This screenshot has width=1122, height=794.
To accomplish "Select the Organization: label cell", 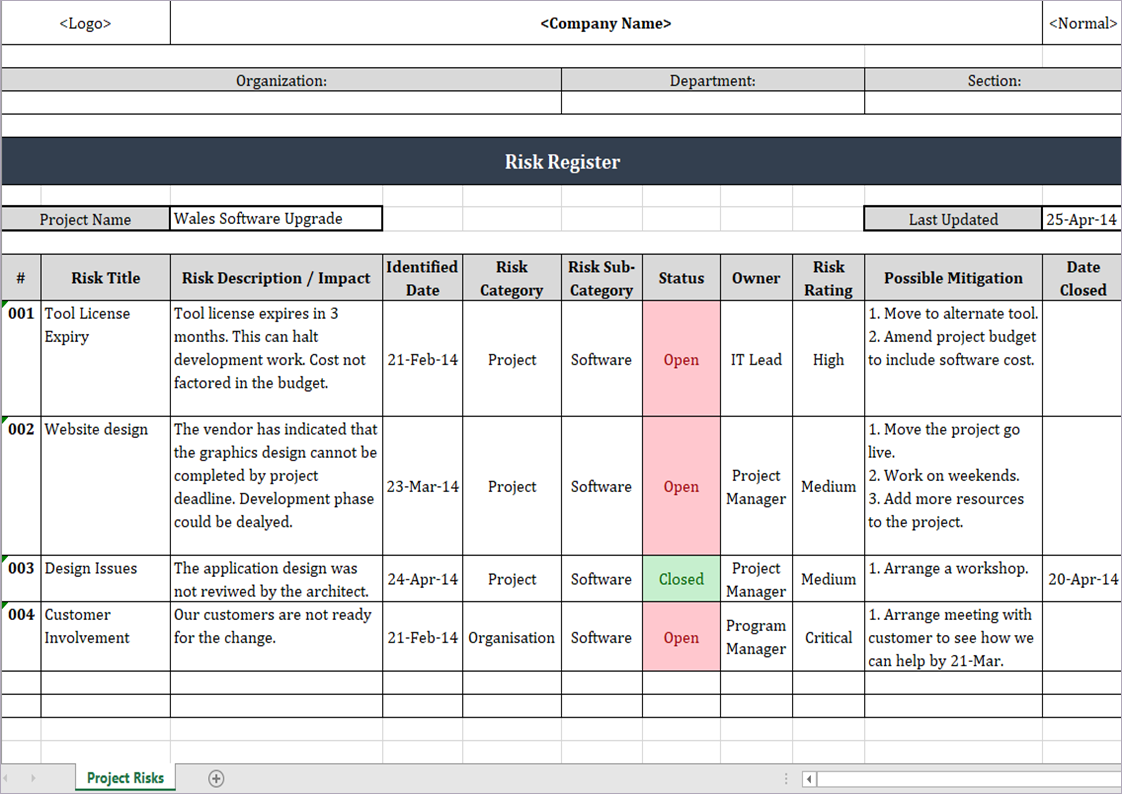I will 281,80.
